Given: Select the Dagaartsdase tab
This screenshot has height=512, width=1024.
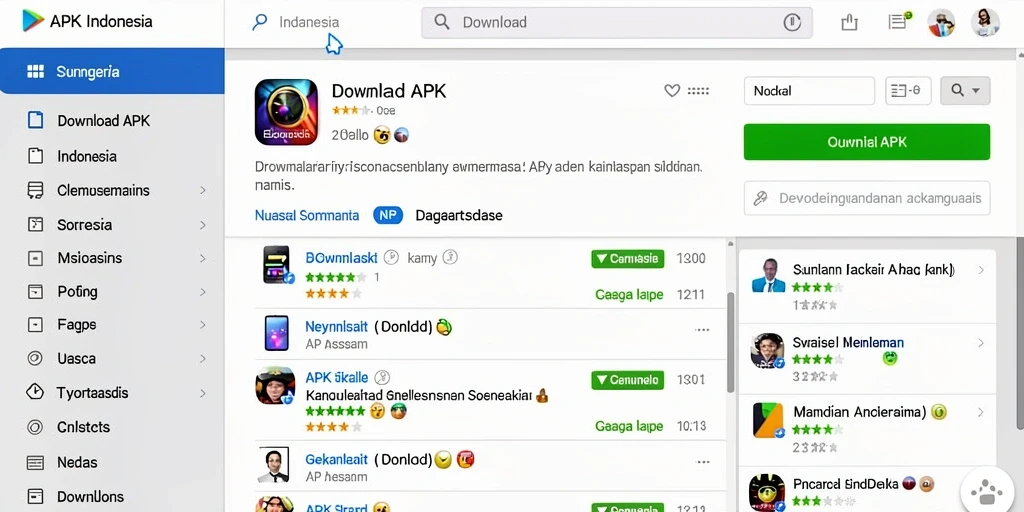Looking at the screenshot, I should (459, 215).
